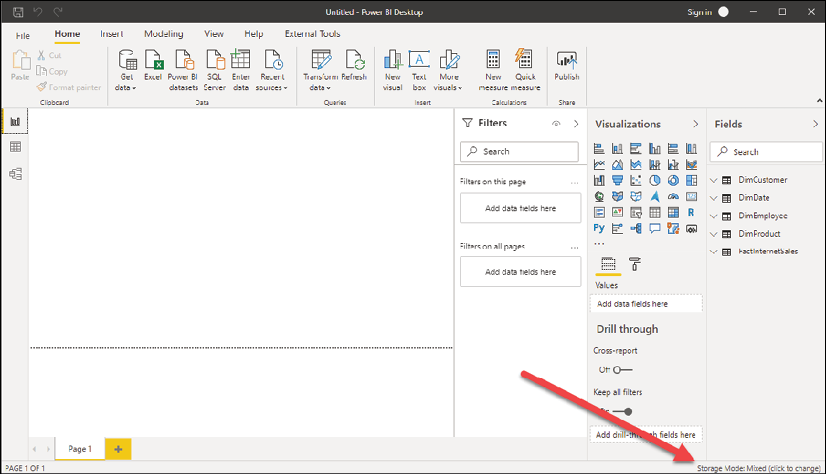The image size is (826, 474).
Task: Select the Decomposition tree visual
Action: 636,229
